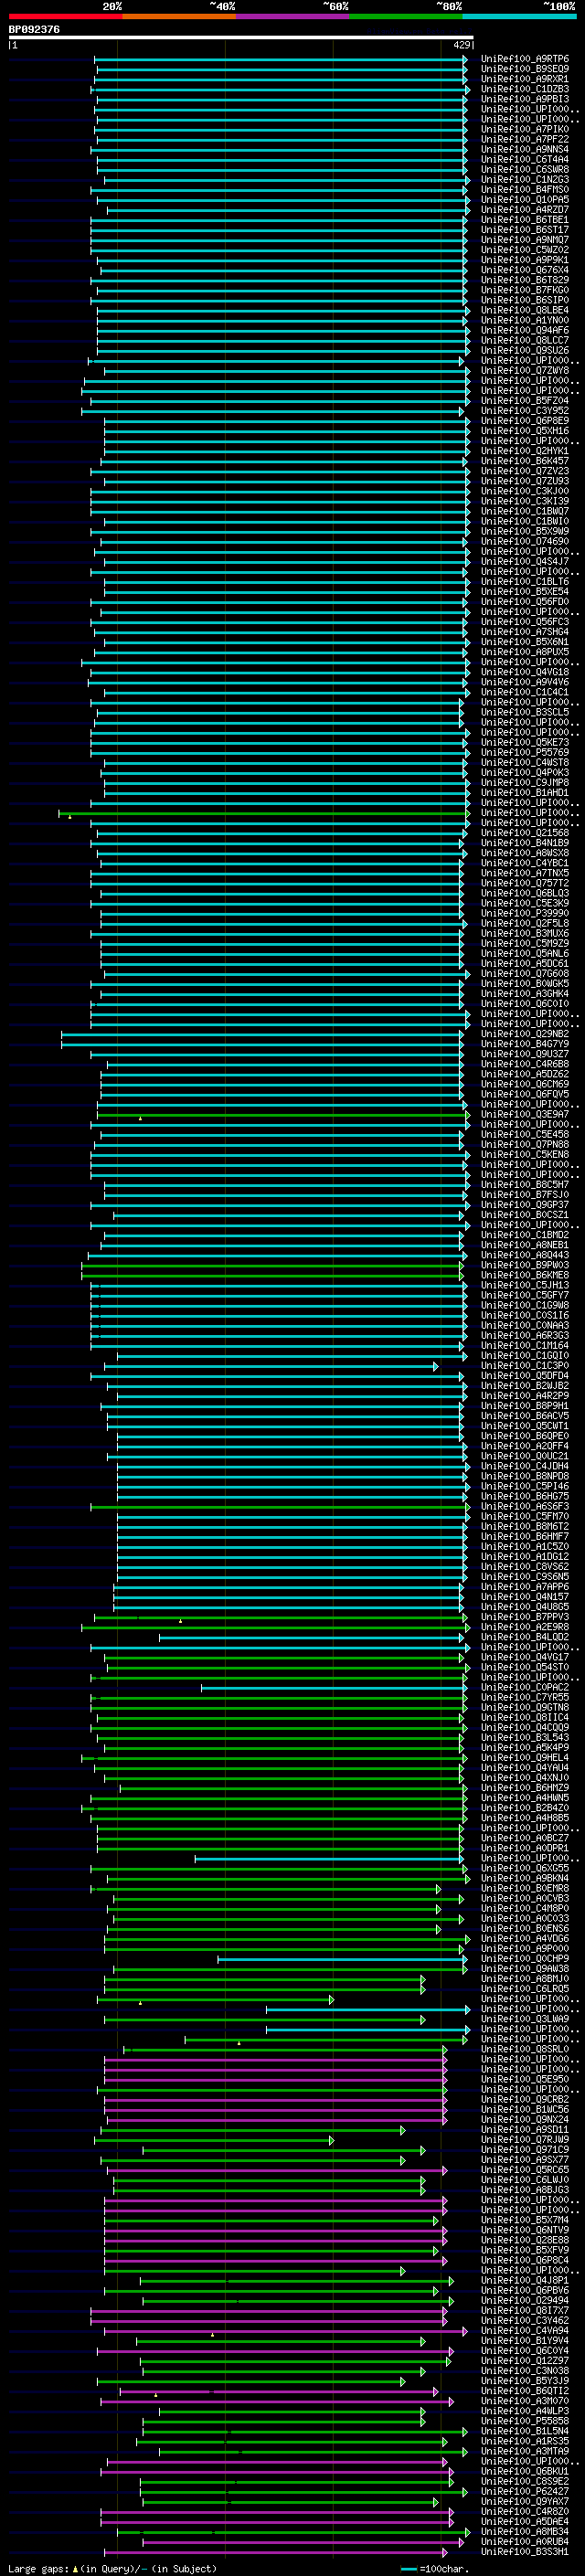
Task: Click the green bar for UniRef100_A6S6F3
Action: point(280,1507)
